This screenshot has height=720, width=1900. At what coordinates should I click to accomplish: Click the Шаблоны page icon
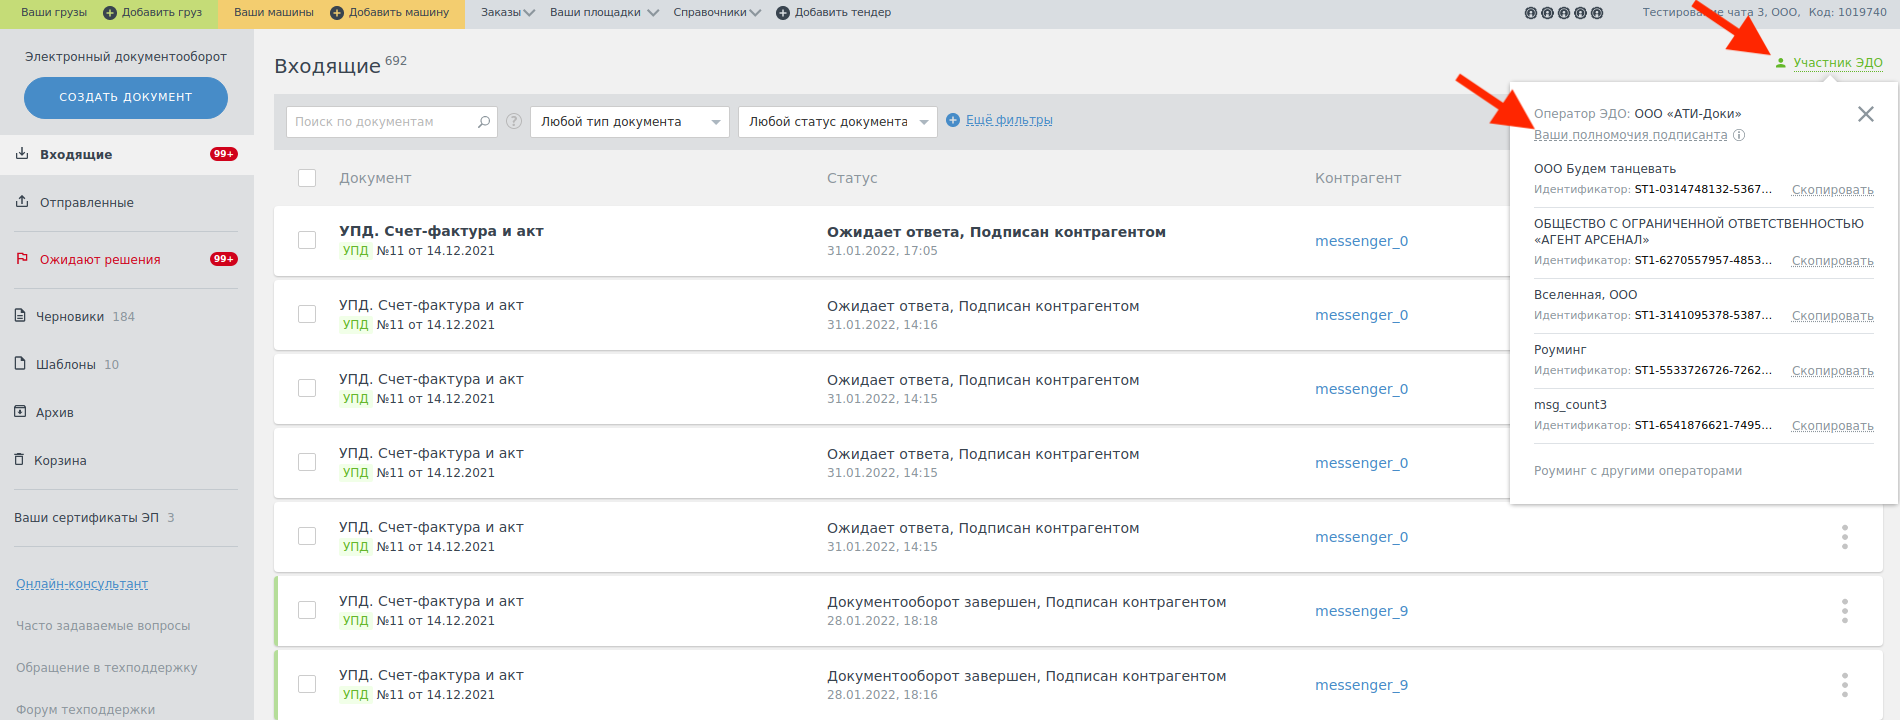coord(20,363)
